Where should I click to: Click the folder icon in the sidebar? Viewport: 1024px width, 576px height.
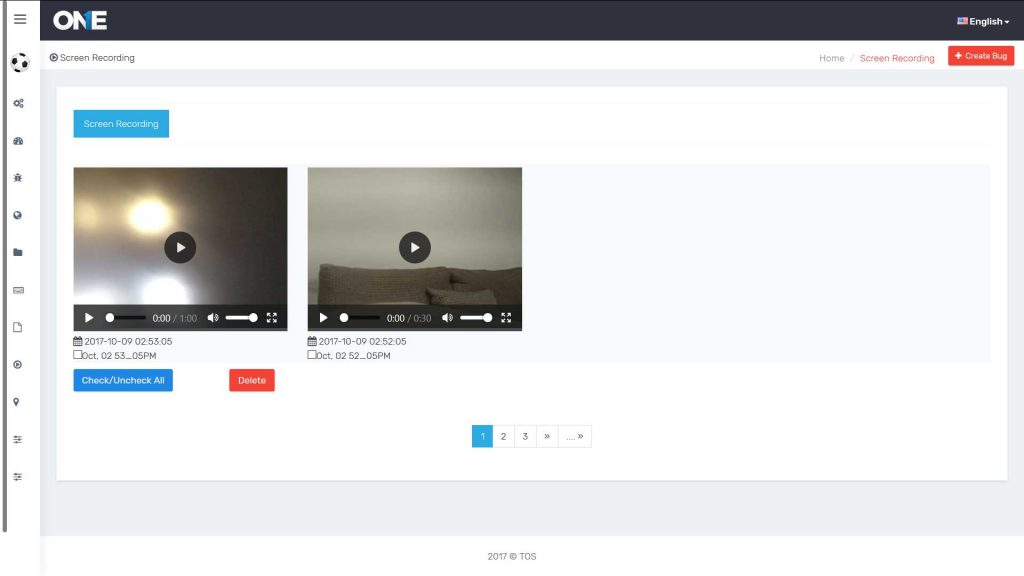point(17,251)
